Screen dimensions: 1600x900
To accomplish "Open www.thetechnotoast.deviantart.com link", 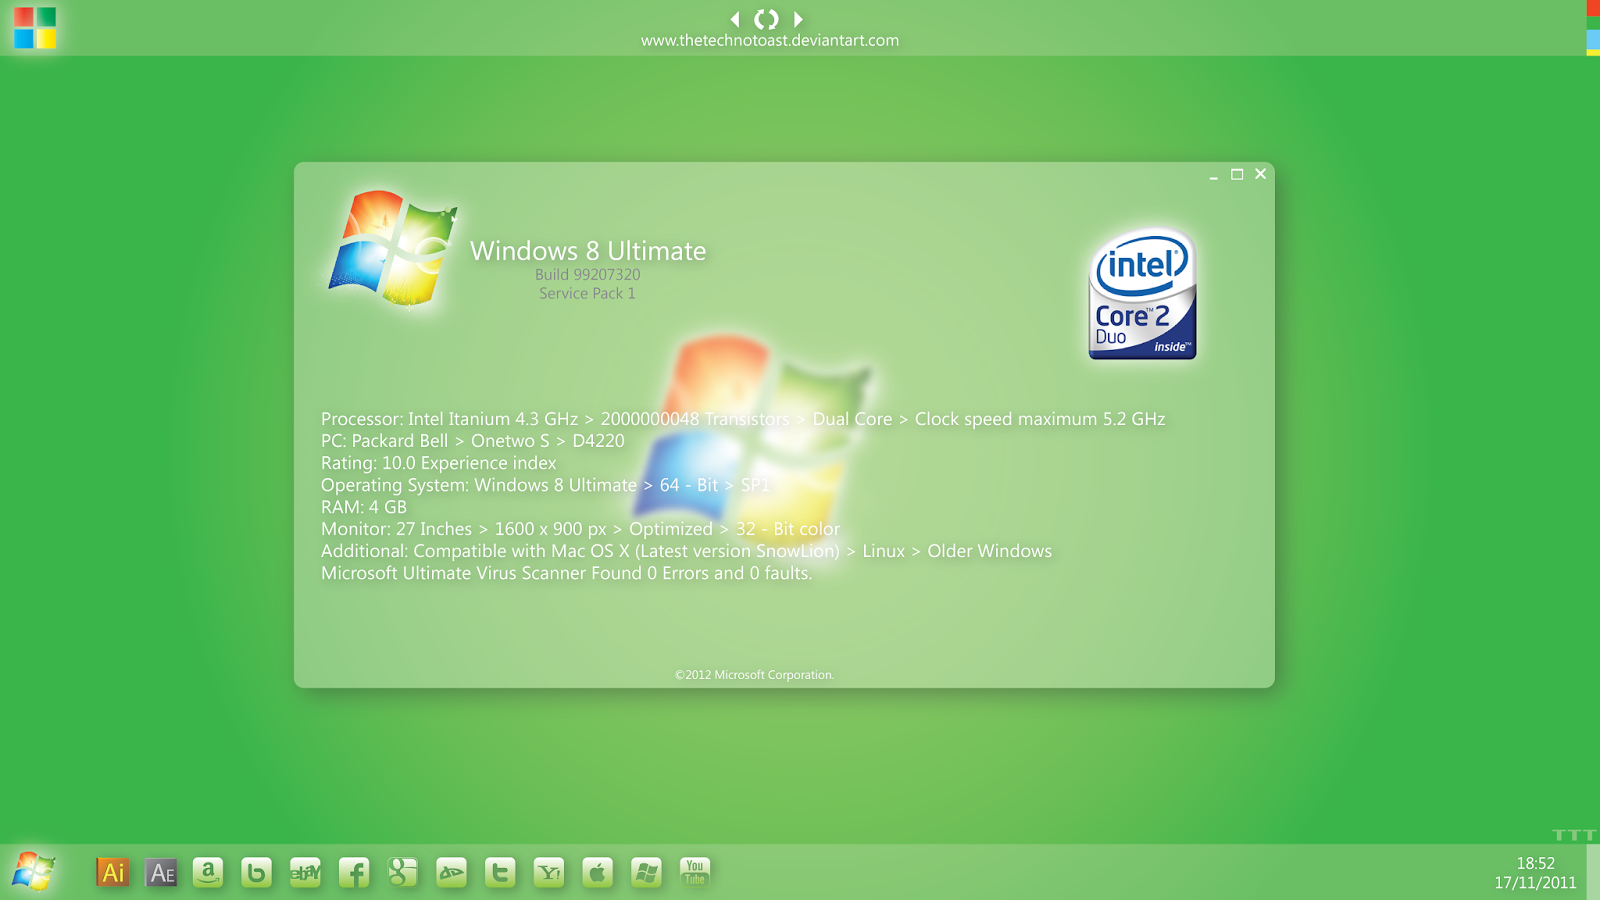I will [770, 40].
